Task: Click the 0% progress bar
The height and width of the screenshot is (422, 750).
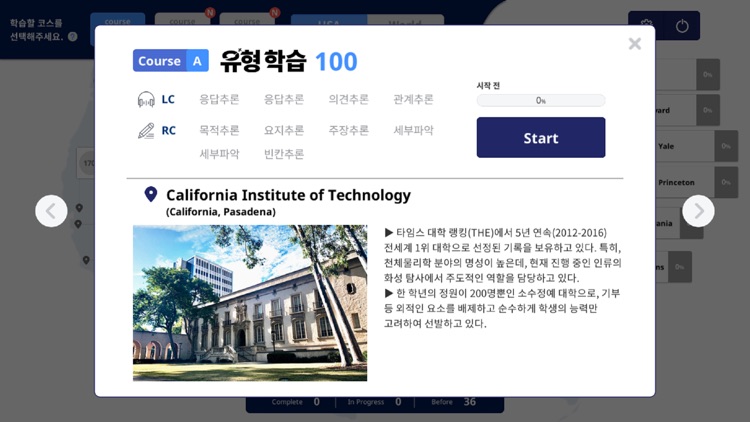Action: coord(540,100)
